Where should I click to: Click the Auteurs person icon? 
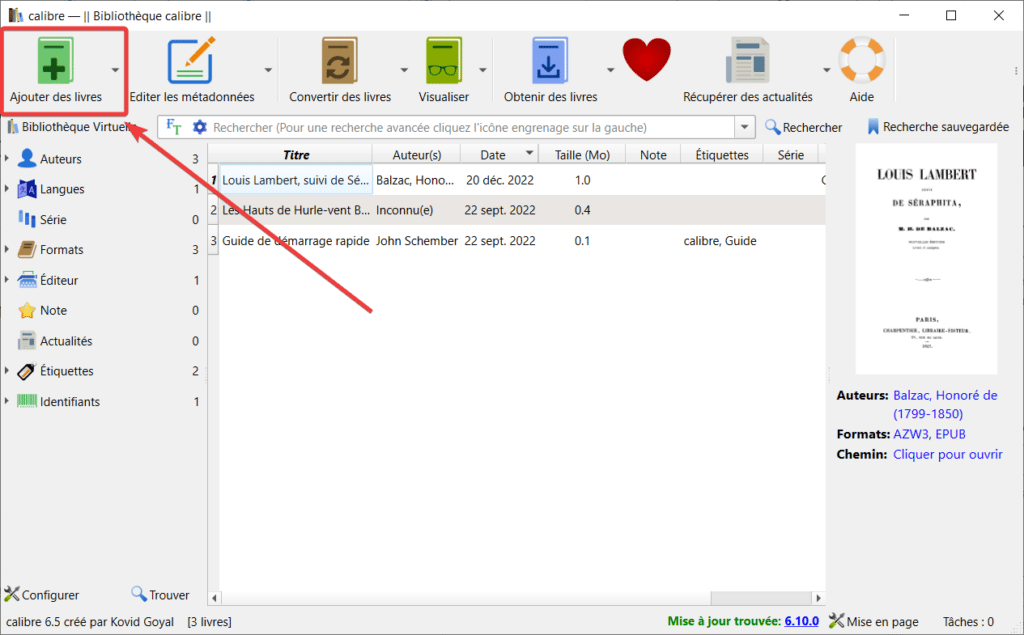point(27,158)
